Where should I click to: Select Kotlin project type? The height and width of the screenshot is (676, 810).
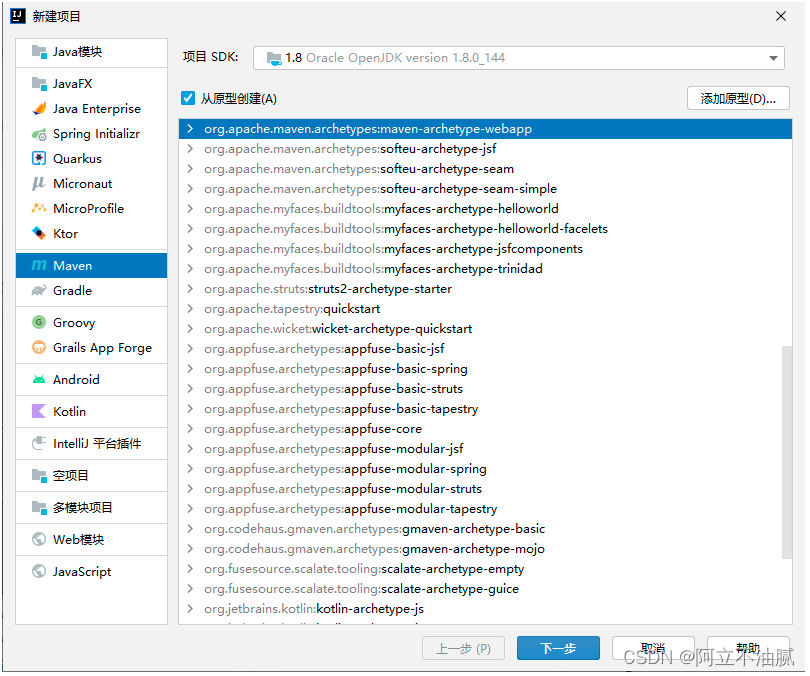[91, 412]
